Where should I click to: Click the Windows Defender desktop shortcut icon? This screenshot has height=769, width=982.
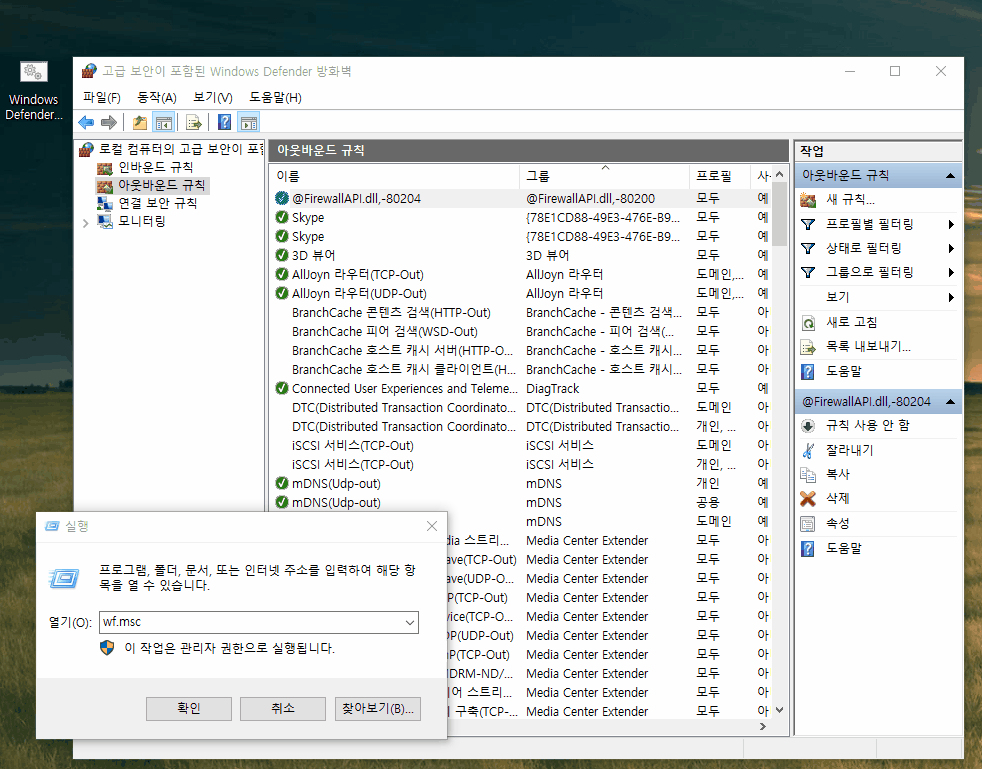tap(33, 72)
